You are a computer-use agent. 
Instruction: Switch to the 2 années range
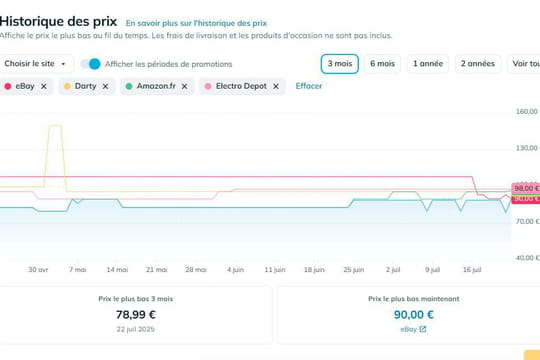click(x=478, y=64)
